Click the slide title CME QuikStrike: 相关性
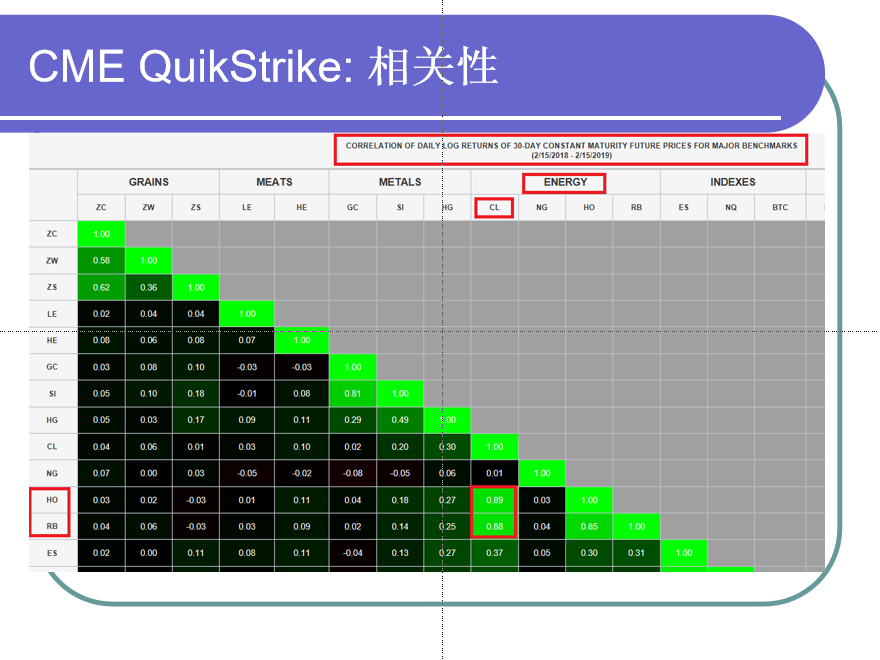This screenshot has width=880, height=660. coord(263,67)
